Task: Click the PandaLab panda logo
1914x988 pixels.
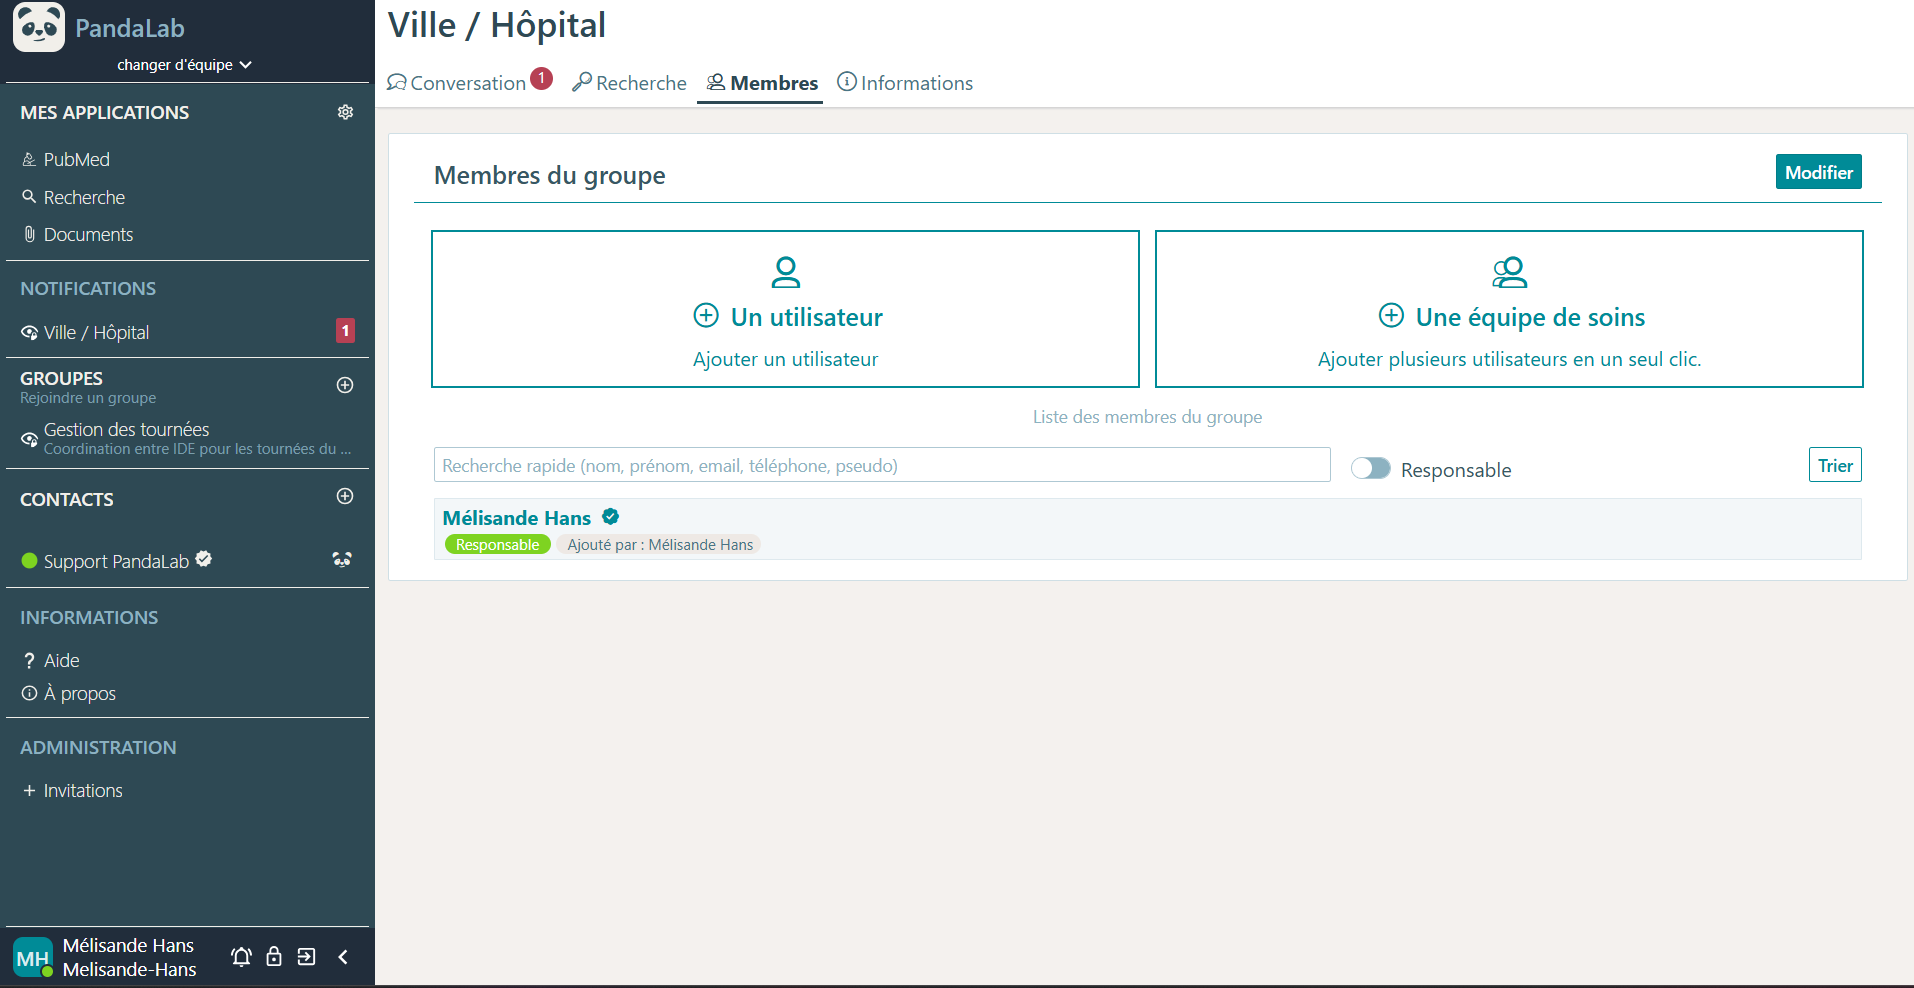Action: click(x=39, y=27)
